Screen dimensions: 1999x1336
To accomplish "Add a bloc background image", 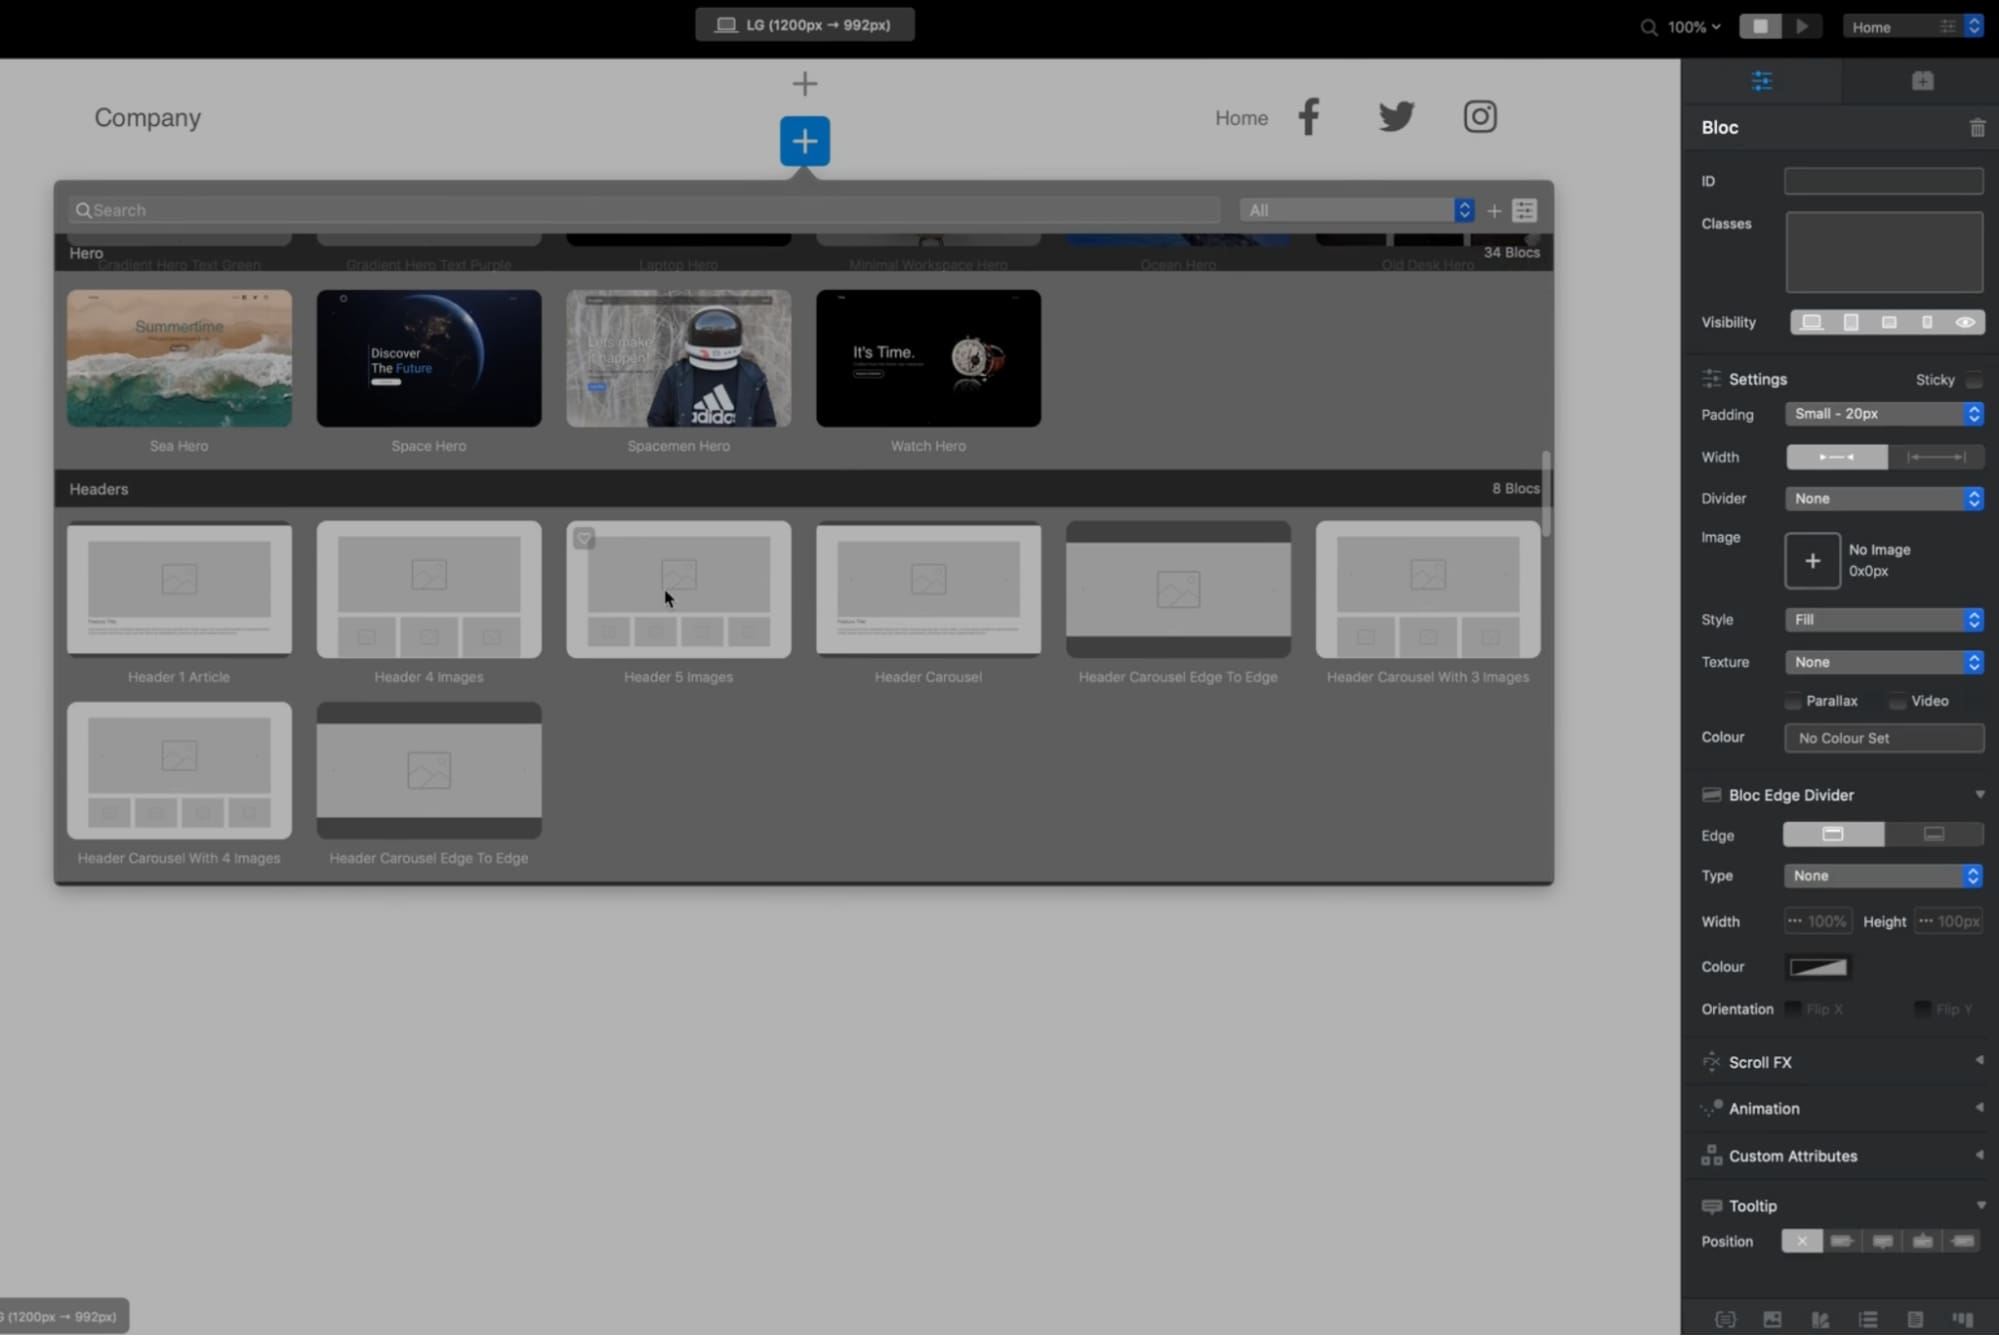I will (x=1812, y=561).
